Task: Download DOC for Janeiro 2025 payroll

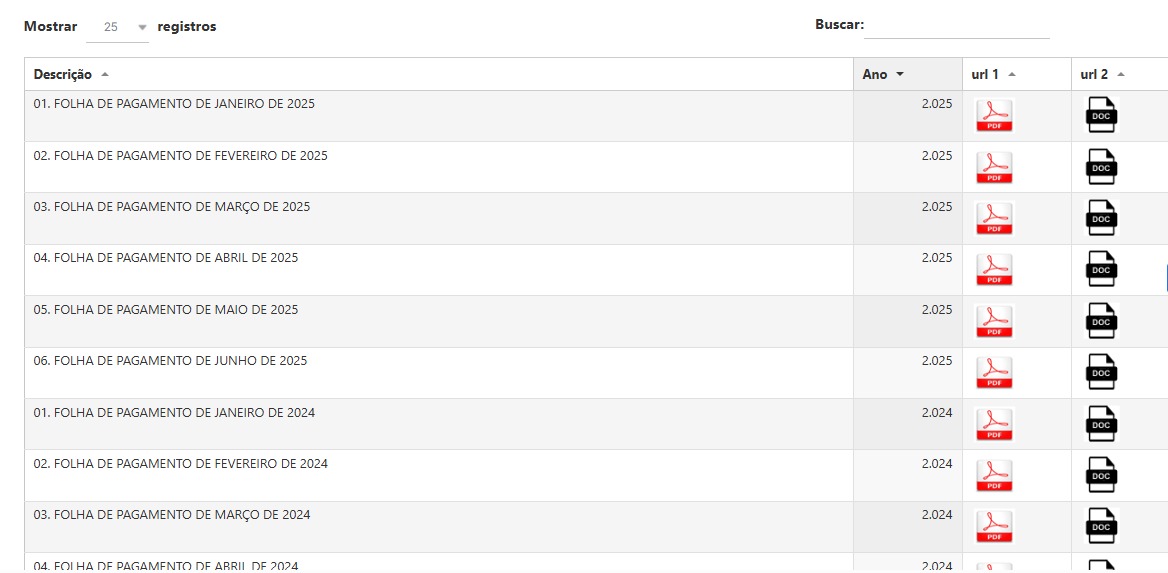Action: (x=1101, y=115)
